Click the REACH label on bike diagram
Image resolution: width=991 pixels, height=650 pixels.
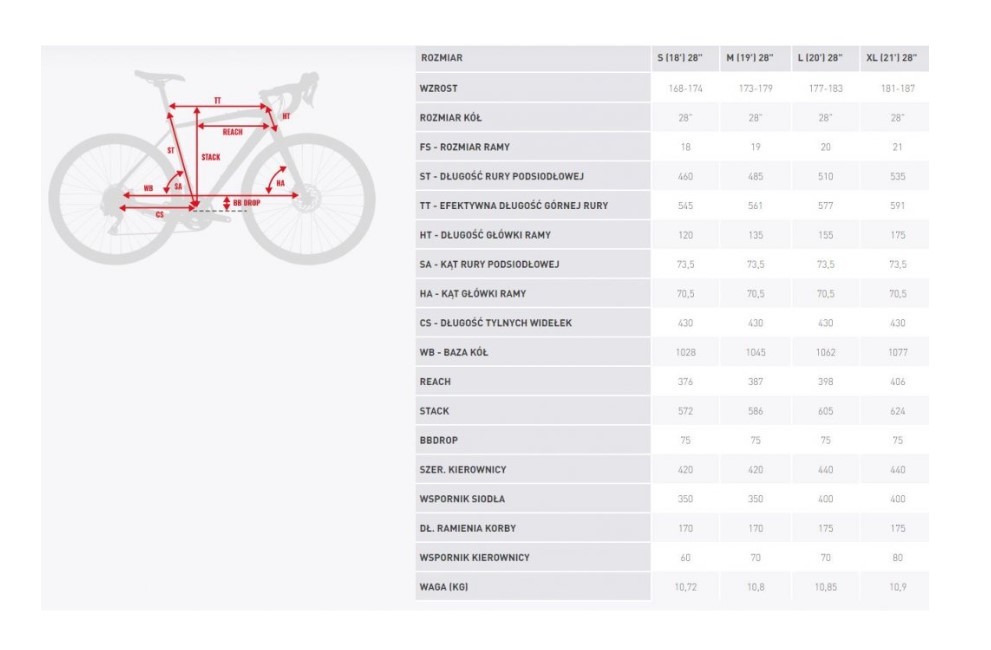click(233, 132)
